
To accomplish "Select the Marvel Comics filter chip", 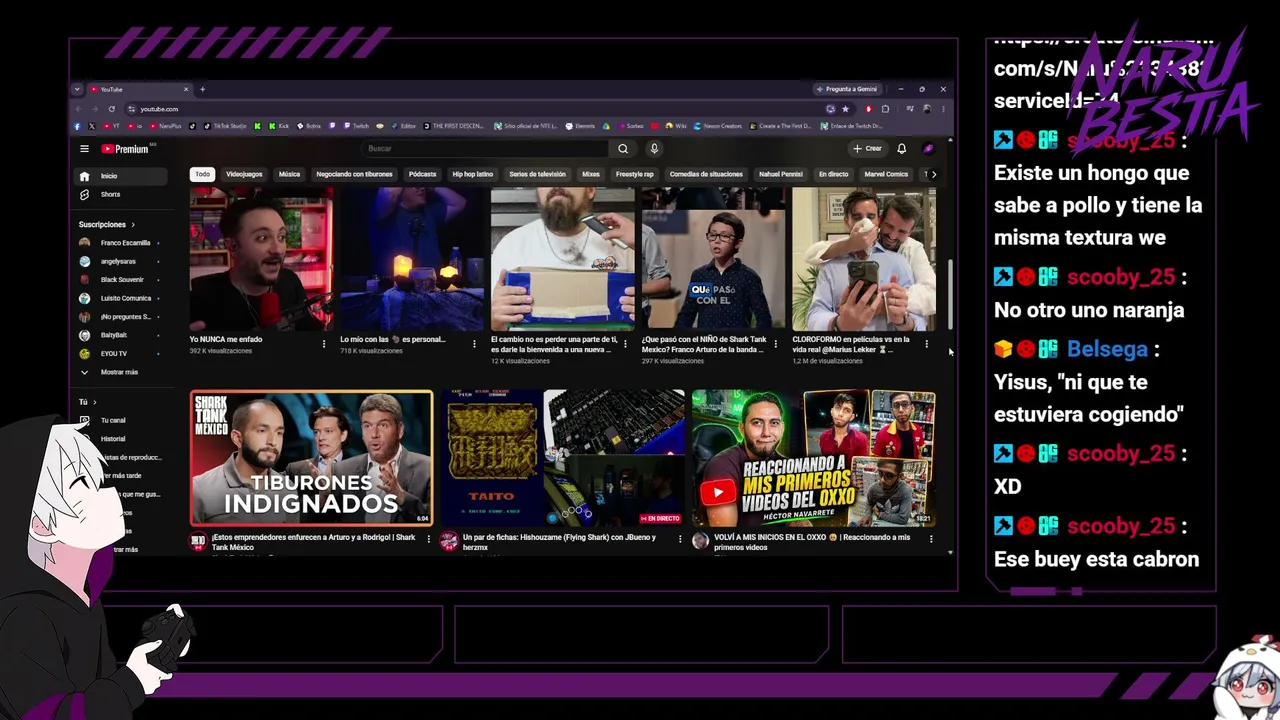I will tap(886, 174).
